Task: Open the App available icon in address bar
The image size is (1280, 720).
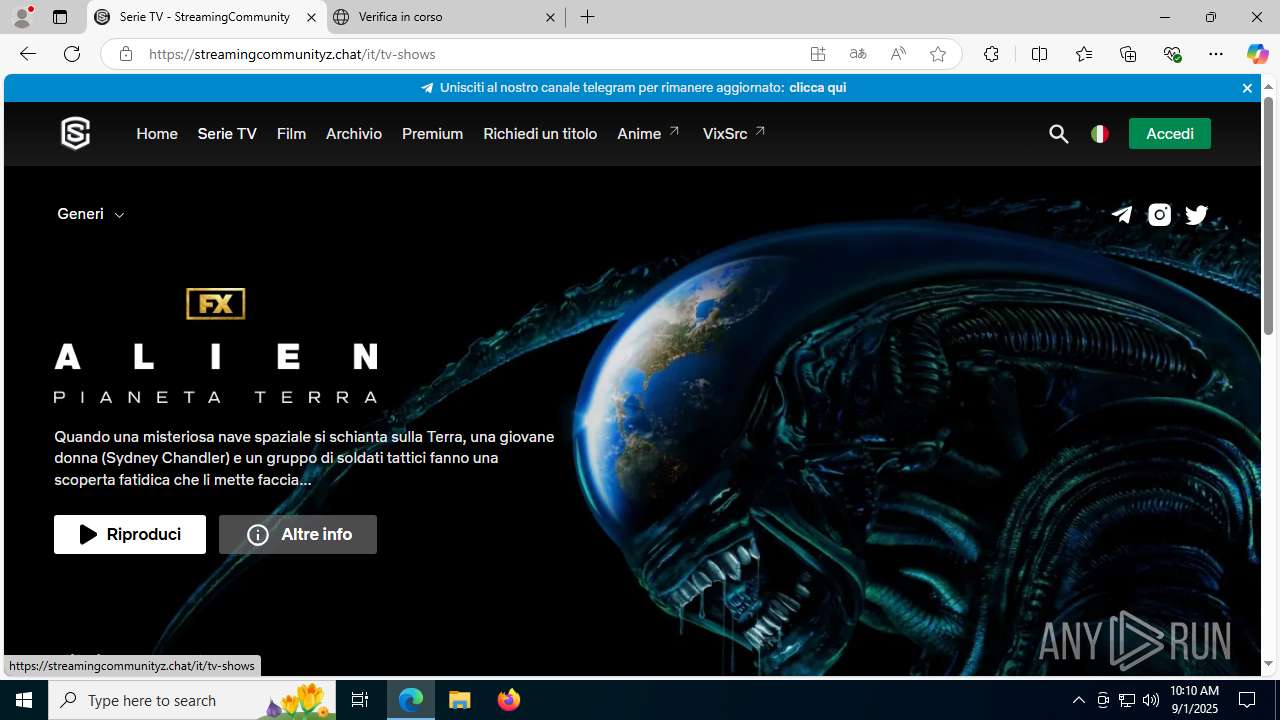Action: click(818, 54)
